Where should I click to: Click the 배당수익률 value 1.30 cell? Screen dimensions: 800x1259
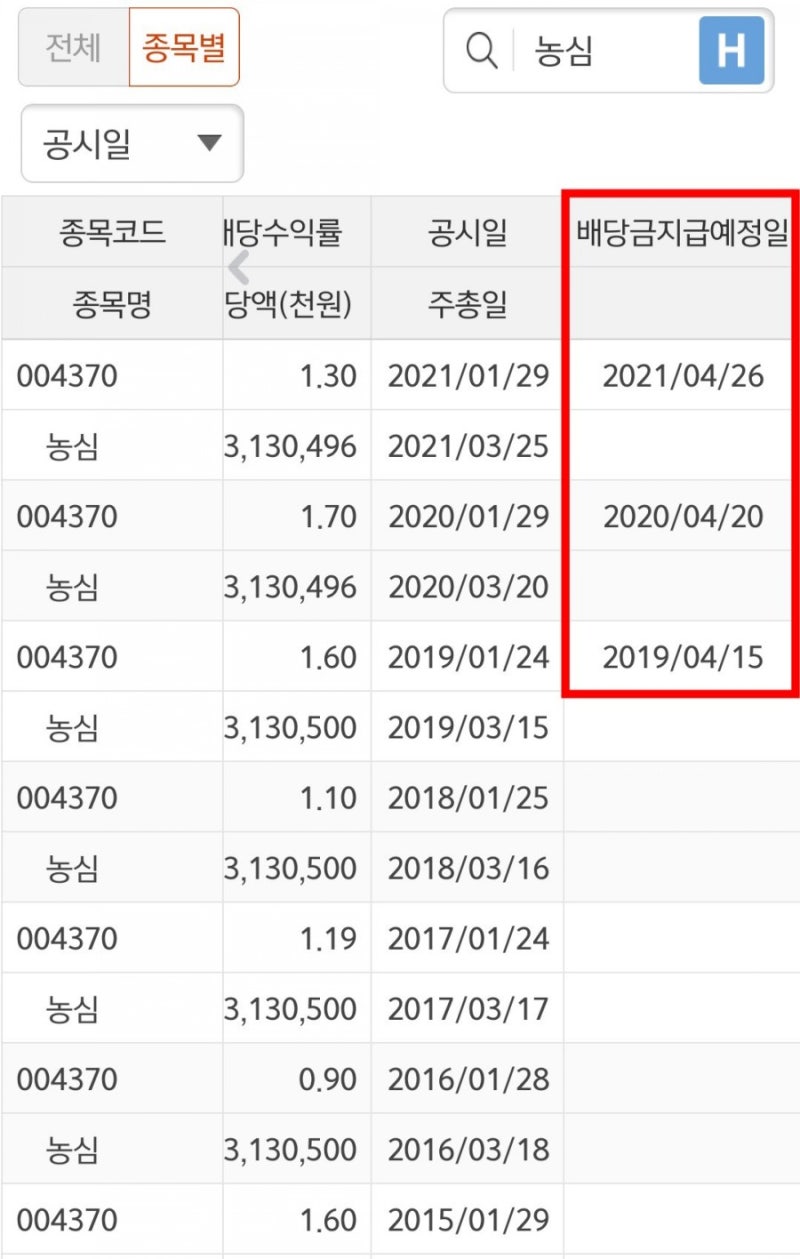(x=330, y=375)
